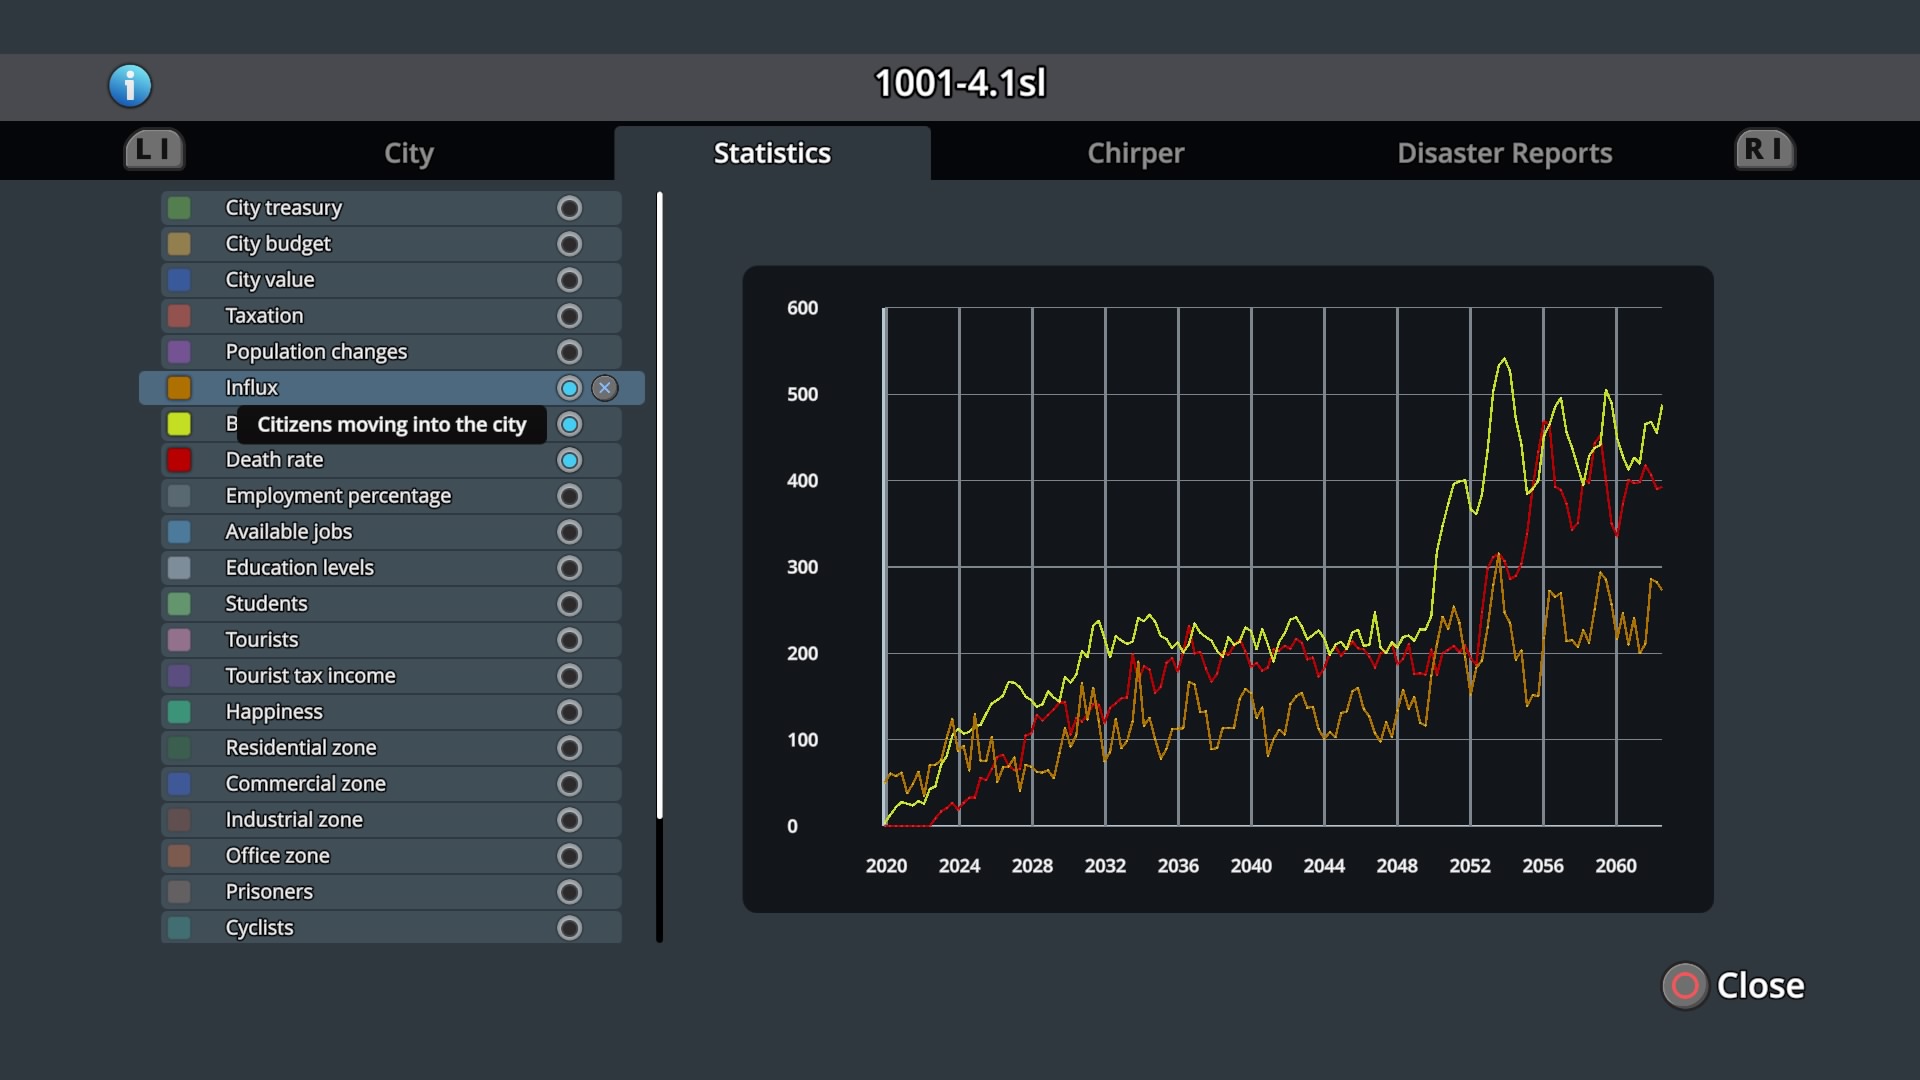Click the Close button label
The image size is (1920, 1080).
click(x=1760, y=986)
